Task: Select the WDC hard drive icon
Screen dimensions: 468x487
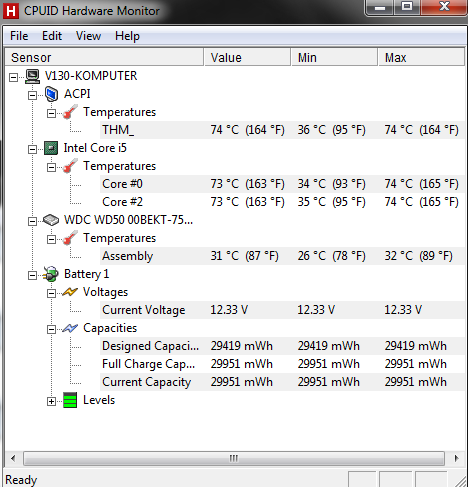Action: point(51,220)
